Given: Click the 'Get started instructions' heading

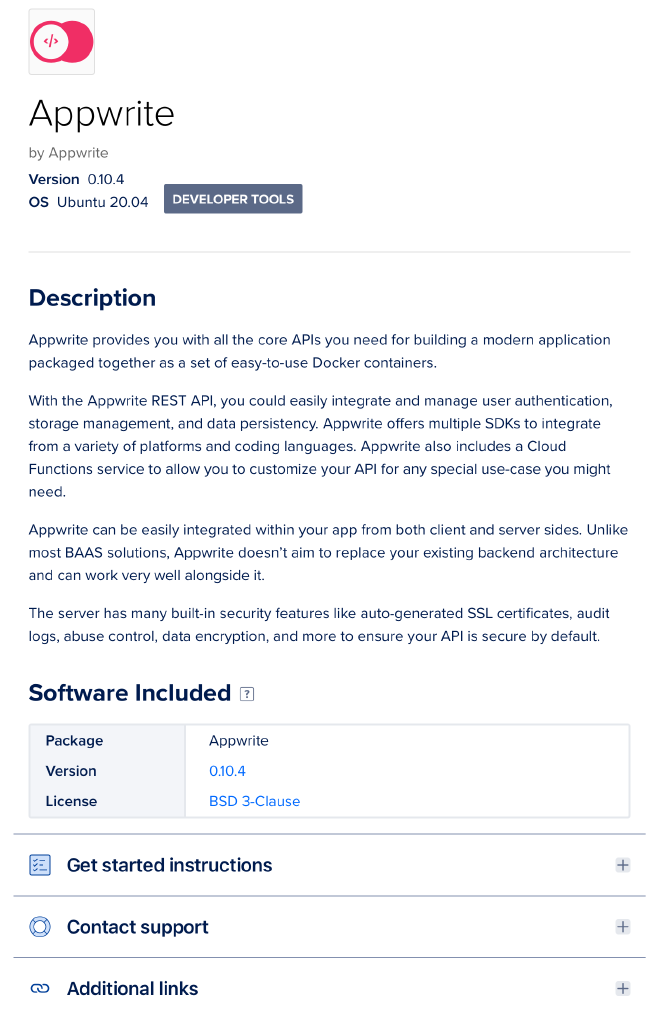Looking at the screenshot, I should click(169, 864).
